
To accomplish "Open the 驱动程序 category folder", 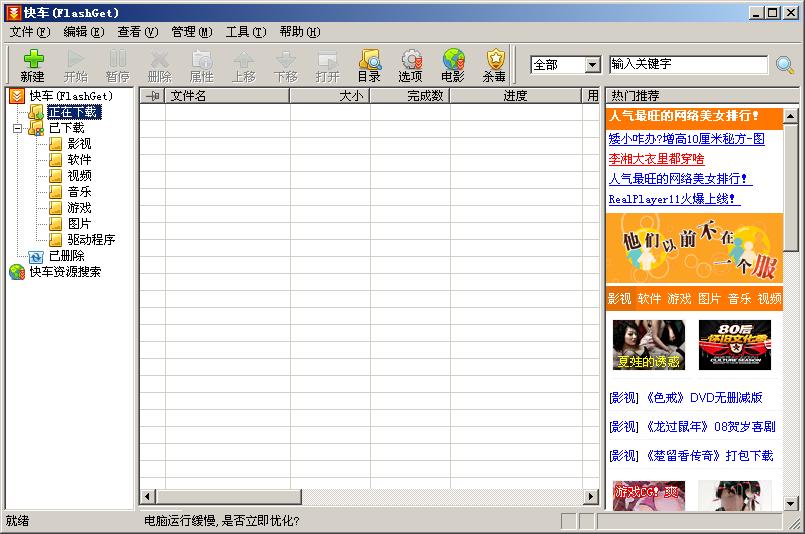I will pyautogui.click(x=91, y=239).
